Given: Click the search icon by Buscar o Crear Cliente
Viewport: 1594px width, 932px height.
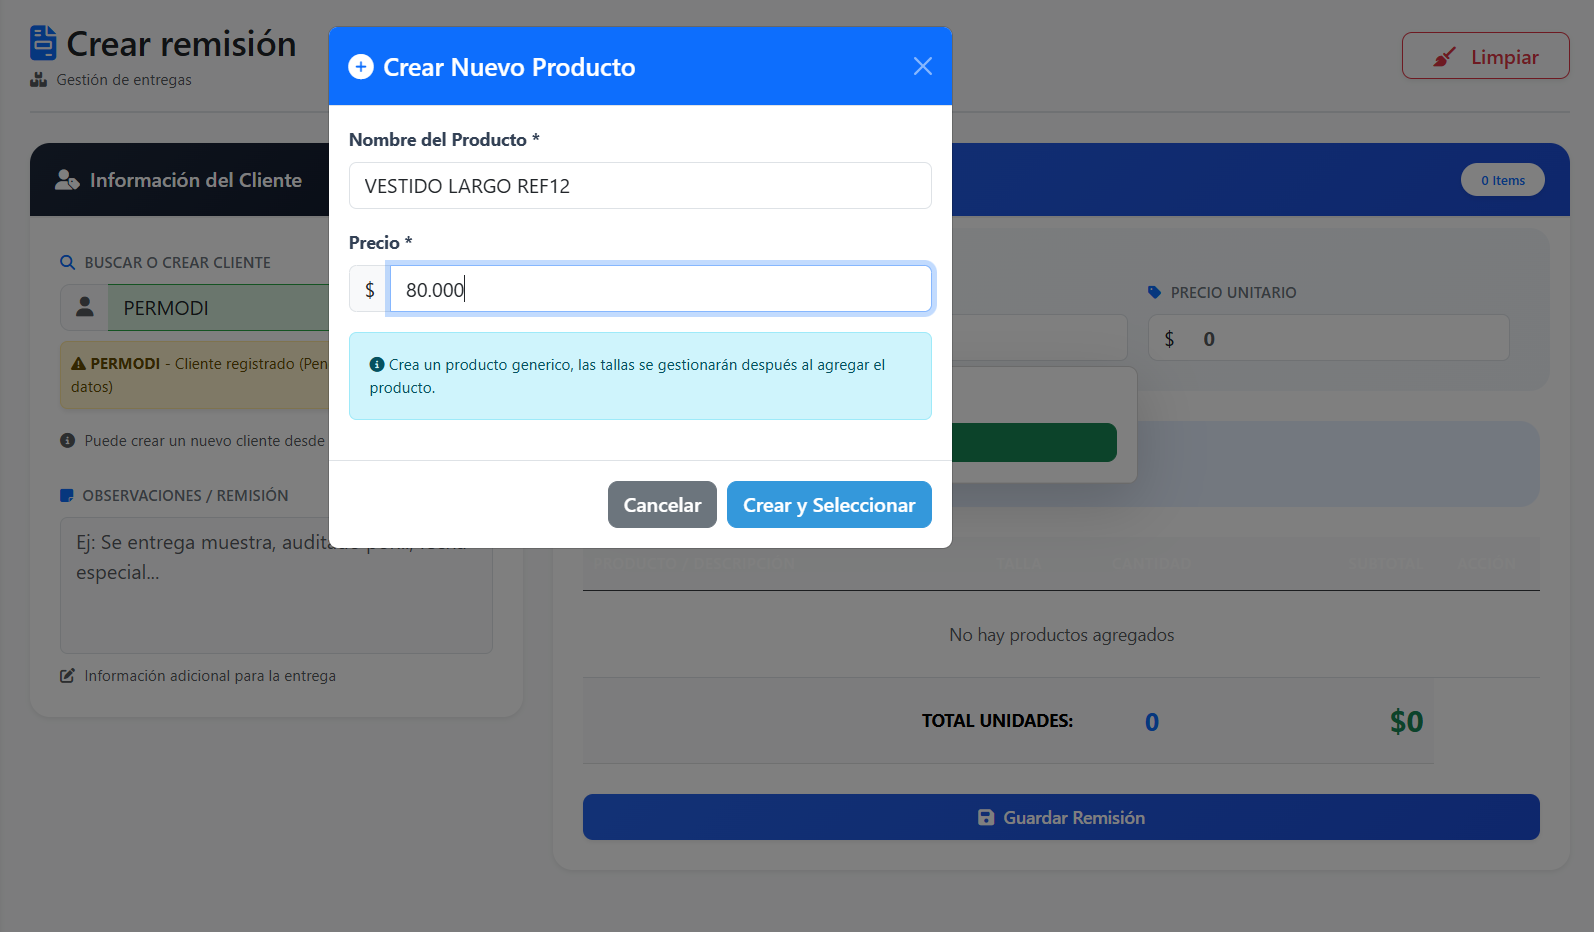Looking at the screenshot, I should (x=68, y=262).
